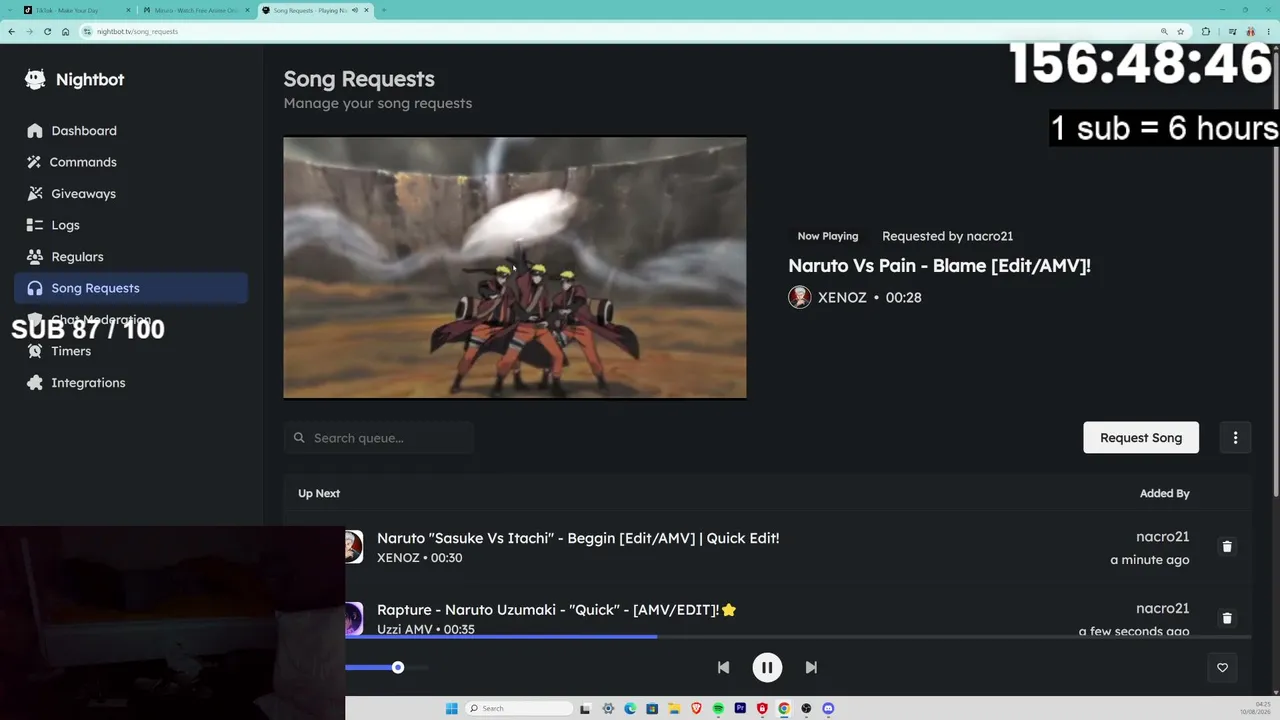Open Brave browser from the taskbar
The height and width of the screenshot is (720, 1280).
tap(696, 708)
